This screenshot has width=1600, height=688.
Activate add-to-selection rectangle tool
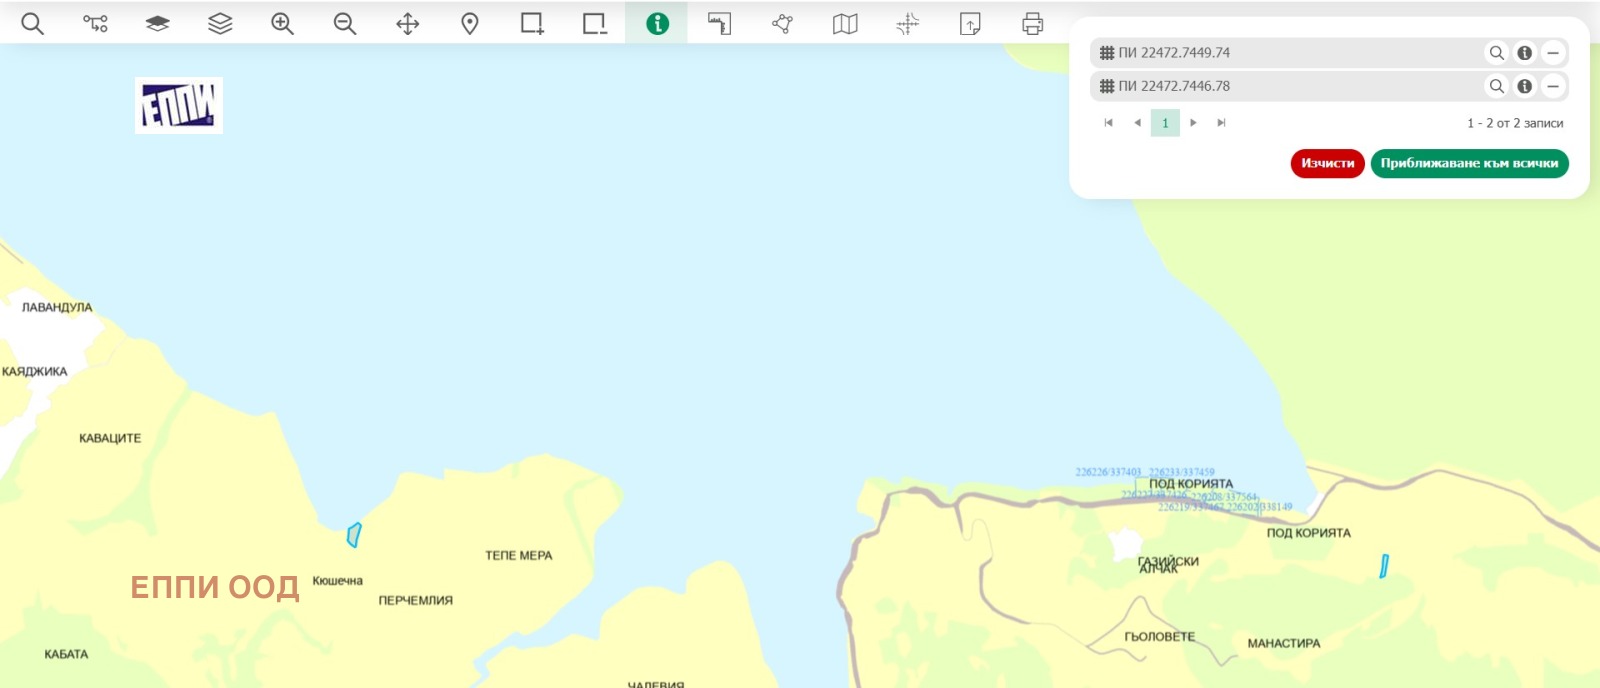pos(532,23)
